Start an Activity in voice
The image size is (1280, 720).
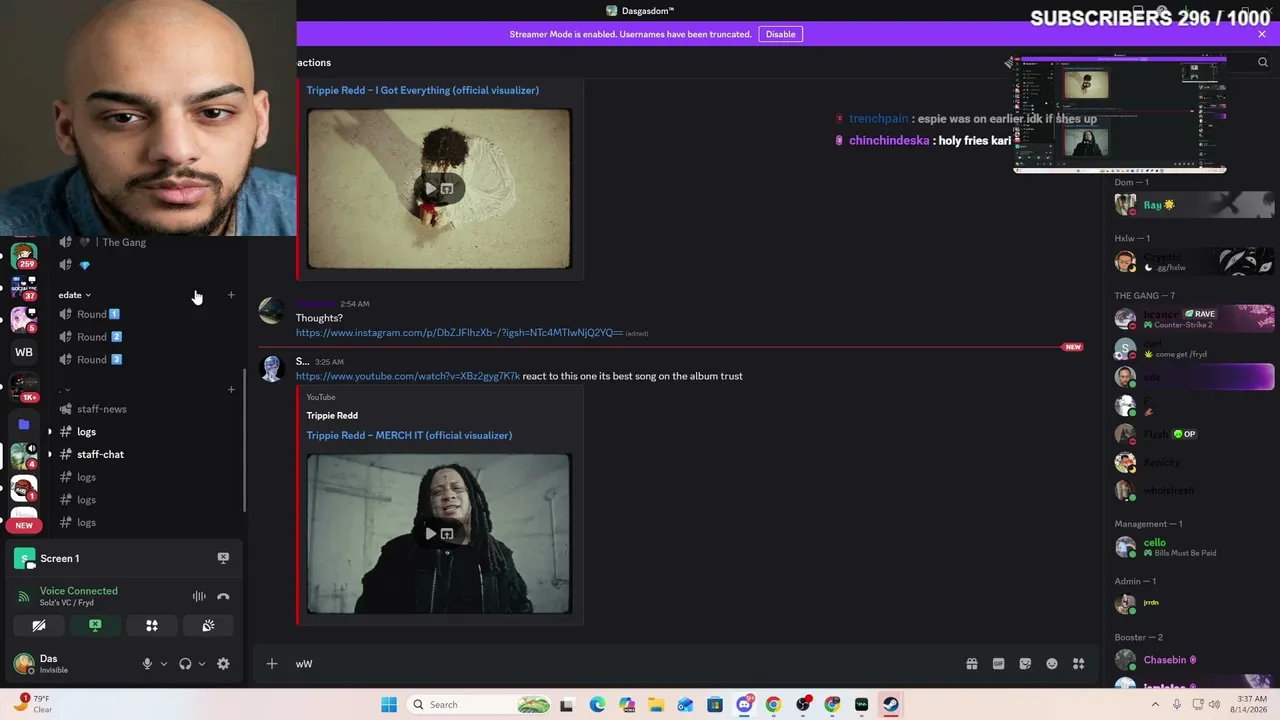pos(152,626)
